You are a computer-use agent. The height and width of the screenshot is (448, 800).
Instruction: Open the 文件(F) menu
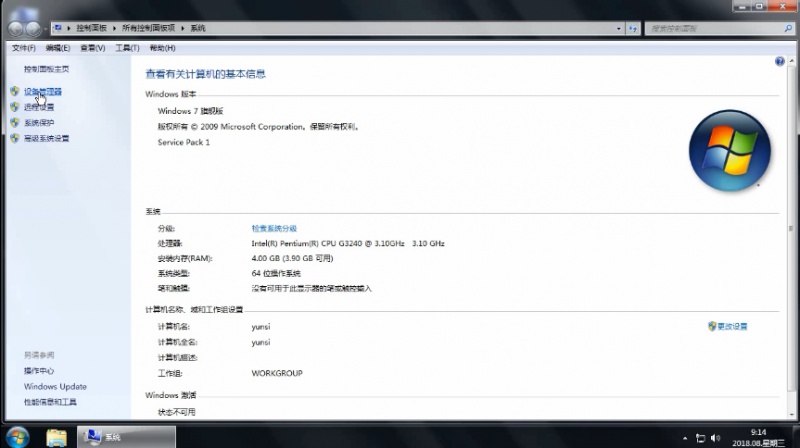pyautogui.click(x=23, y=48)
